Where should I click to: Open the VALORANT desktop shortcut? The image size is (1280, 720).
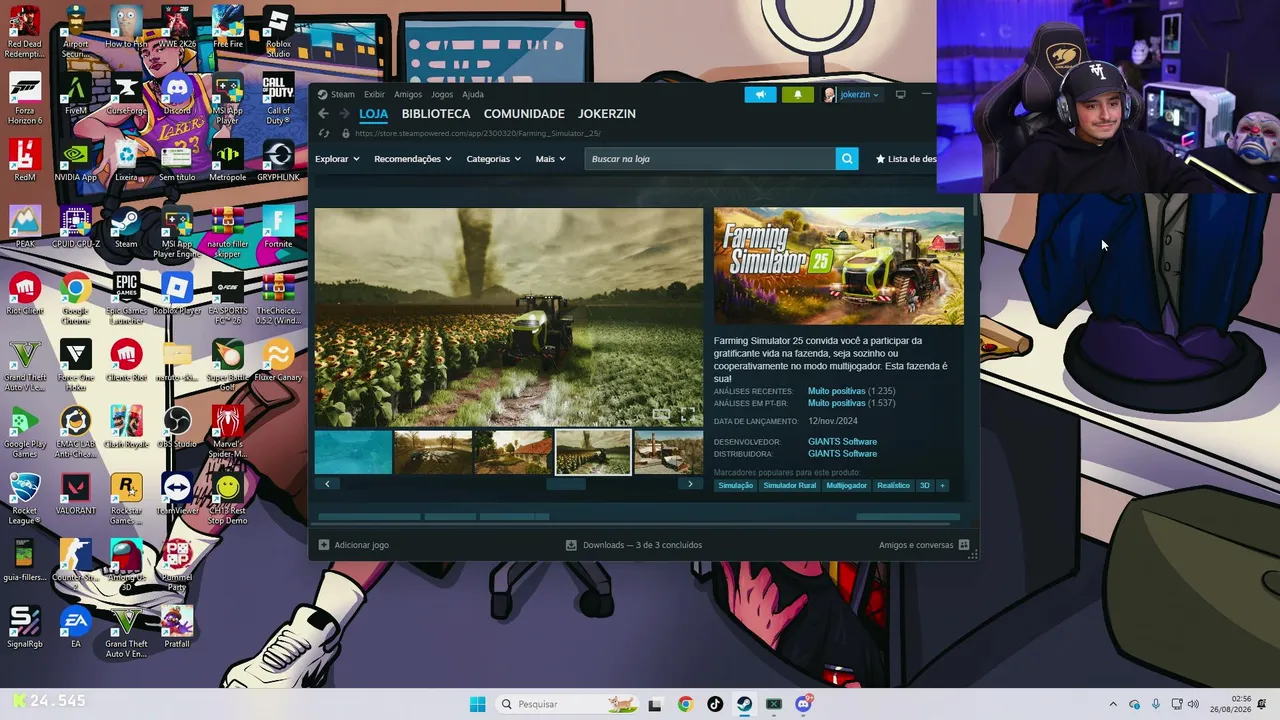tap(75, 495)
